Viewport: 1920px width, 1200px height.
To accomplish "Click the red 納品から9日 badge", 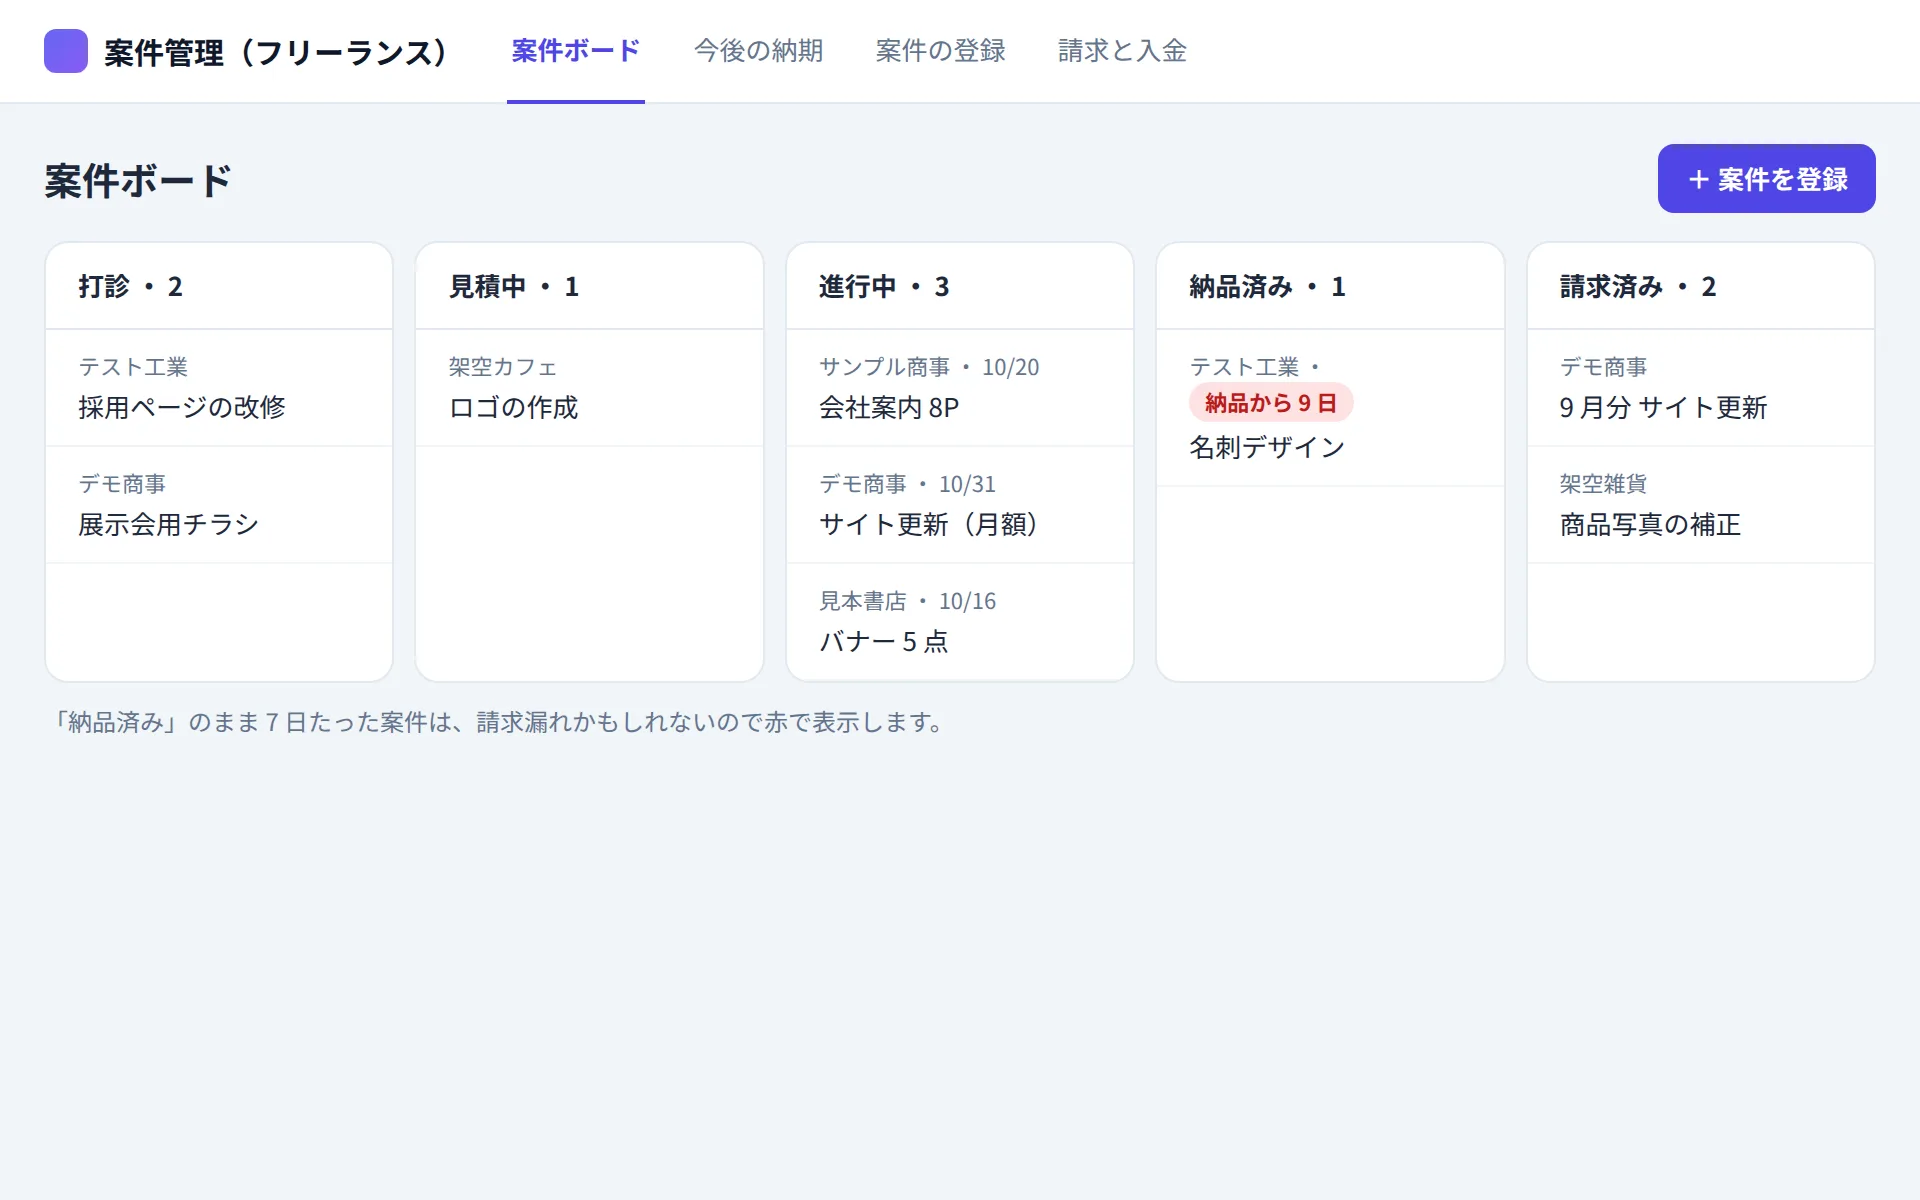I will [x=1271, y=403].
